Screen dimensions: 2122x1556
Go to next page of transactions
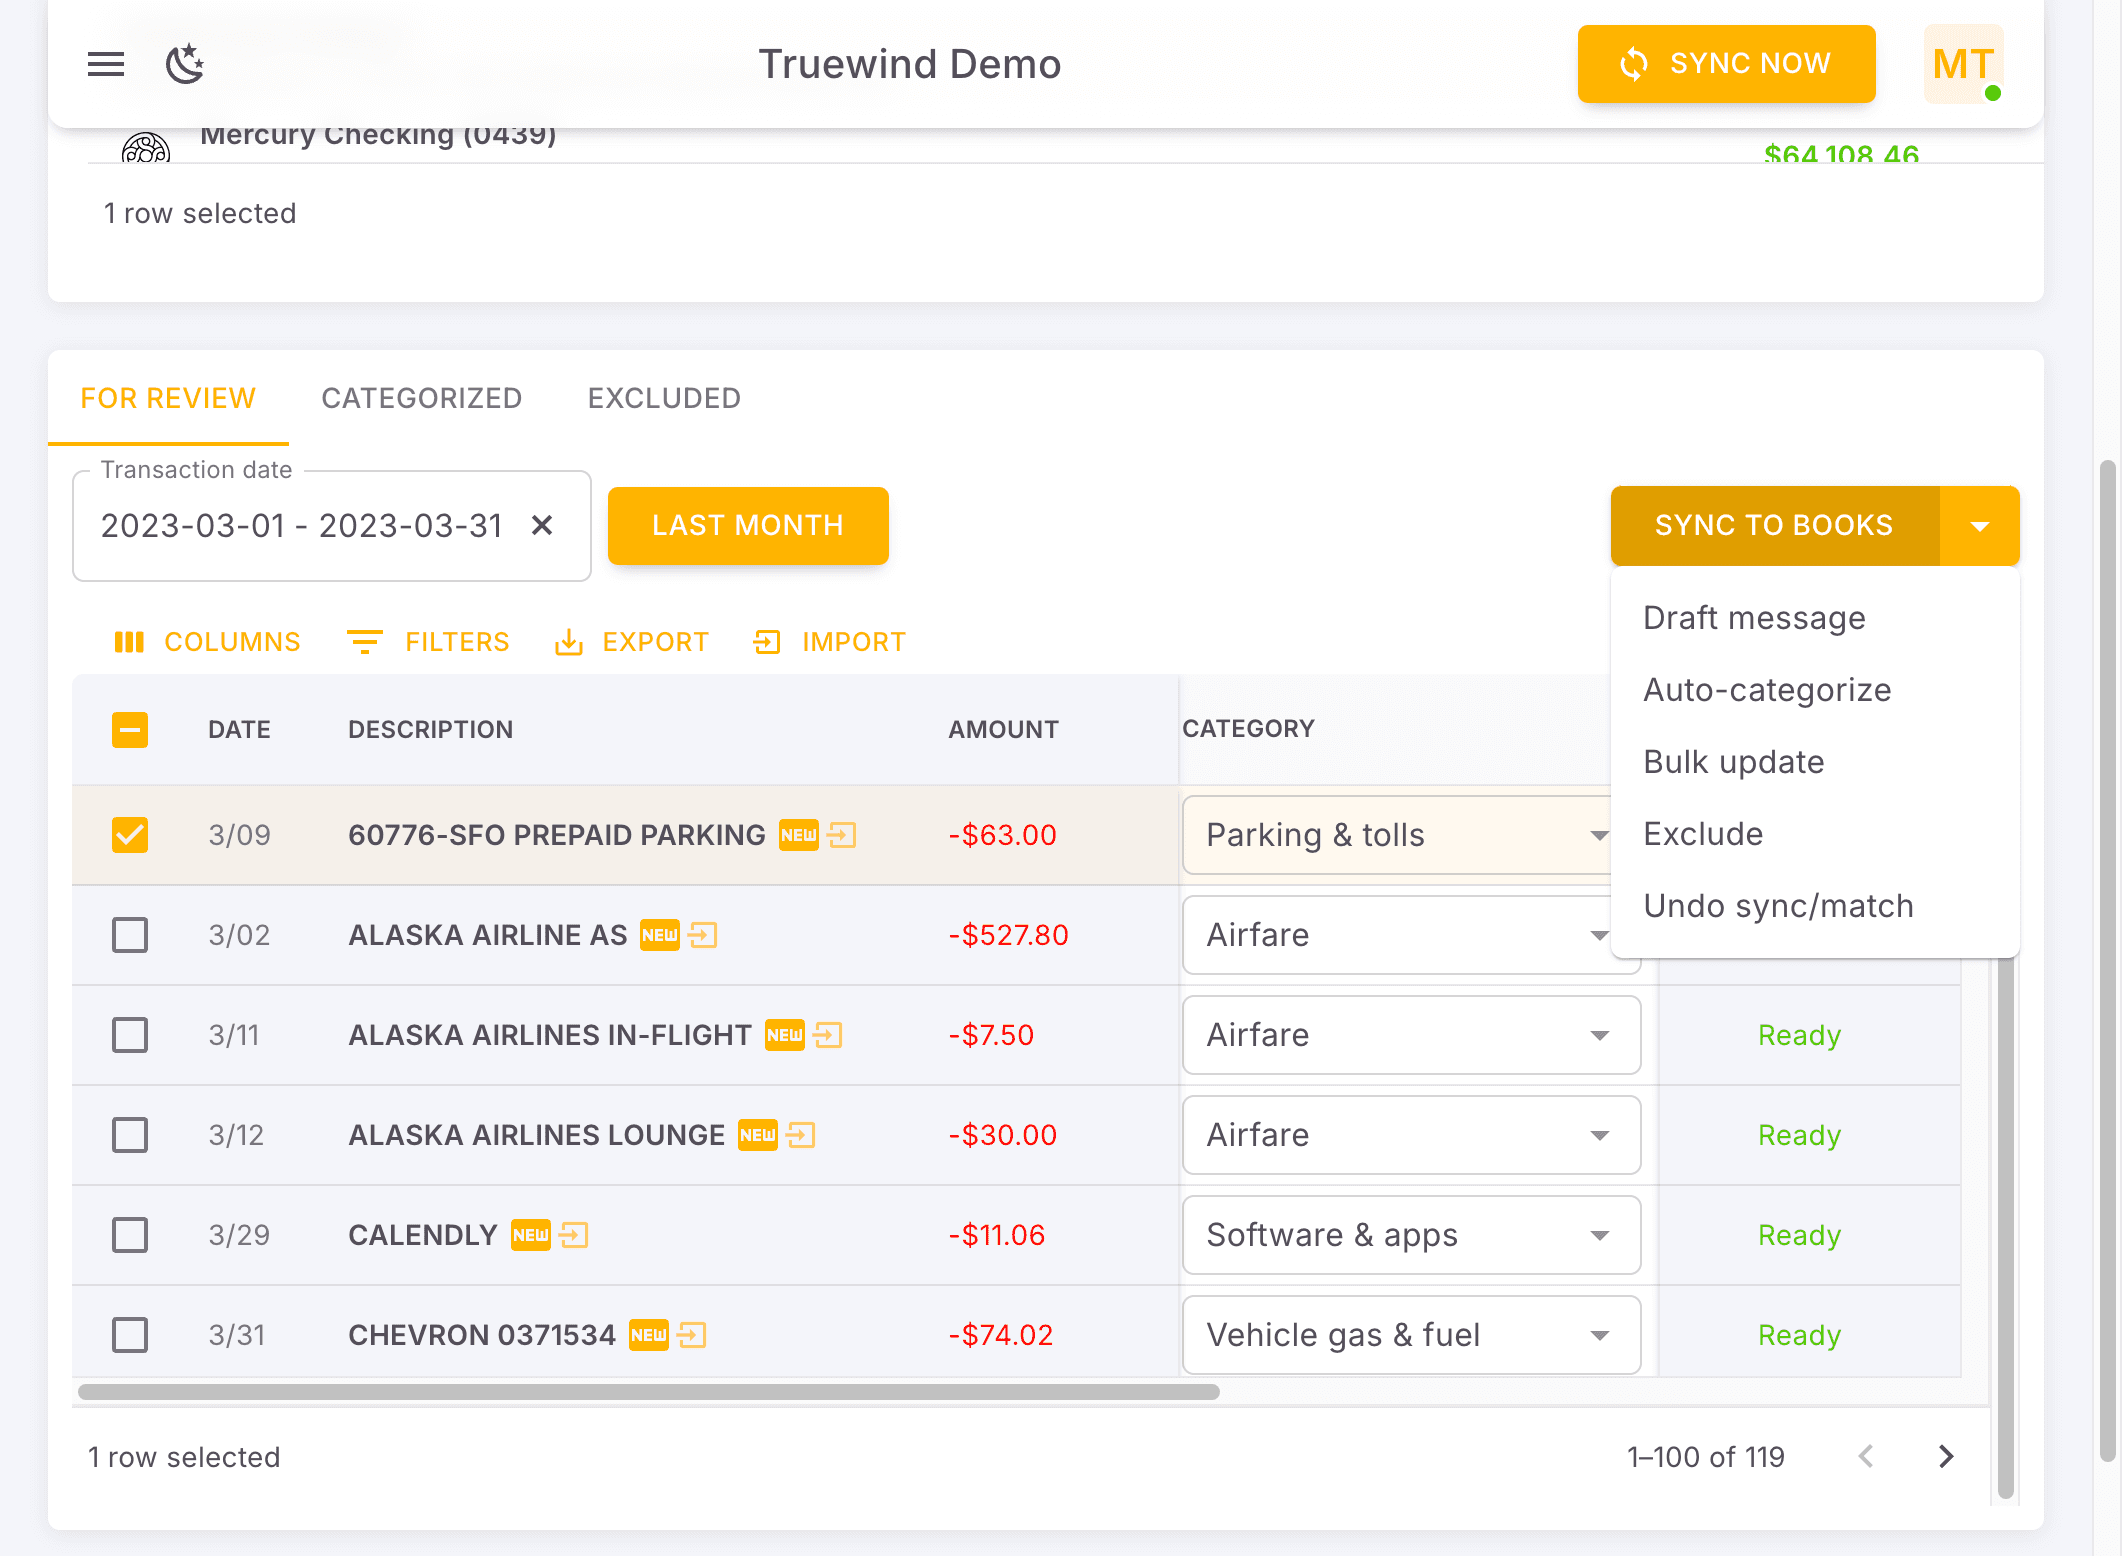point(1945,1456)
